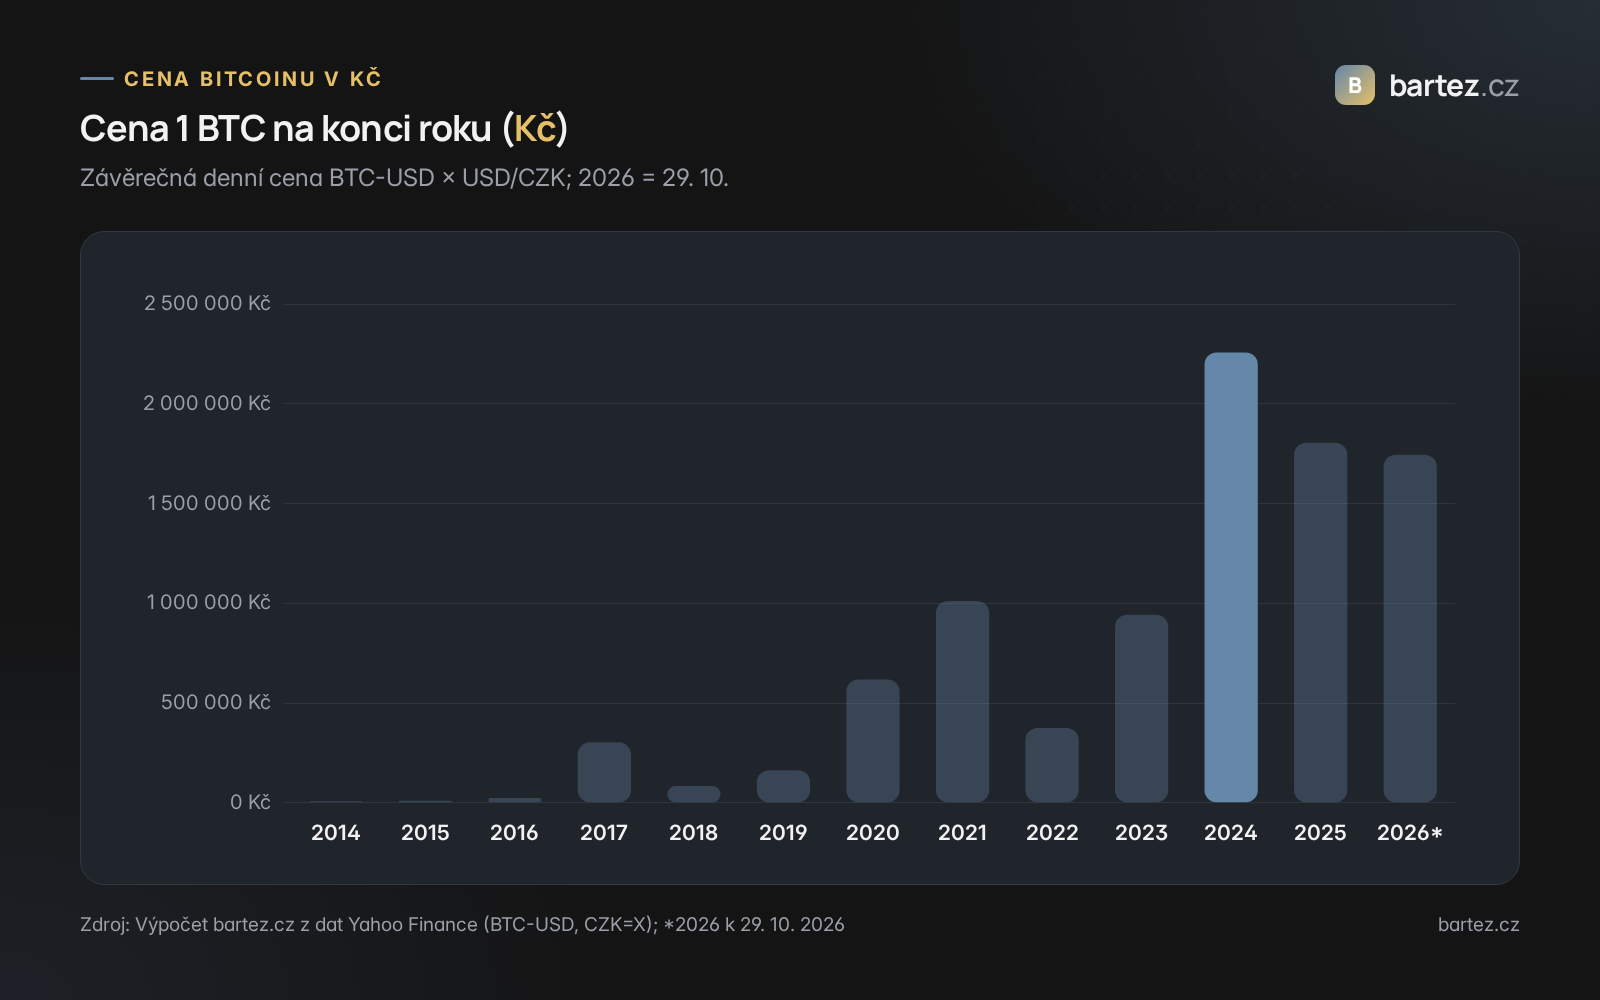Click the x-axis label 2018

(x=694, y=833)
